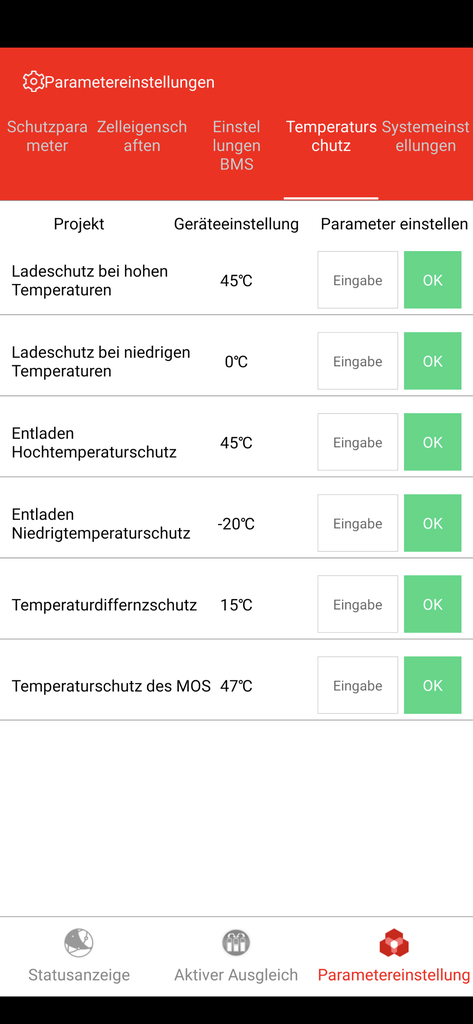Focus Eingabe field for Entladen Hochtemperaturschutz
473x1024 pixels.
click(x=357, y=442)
